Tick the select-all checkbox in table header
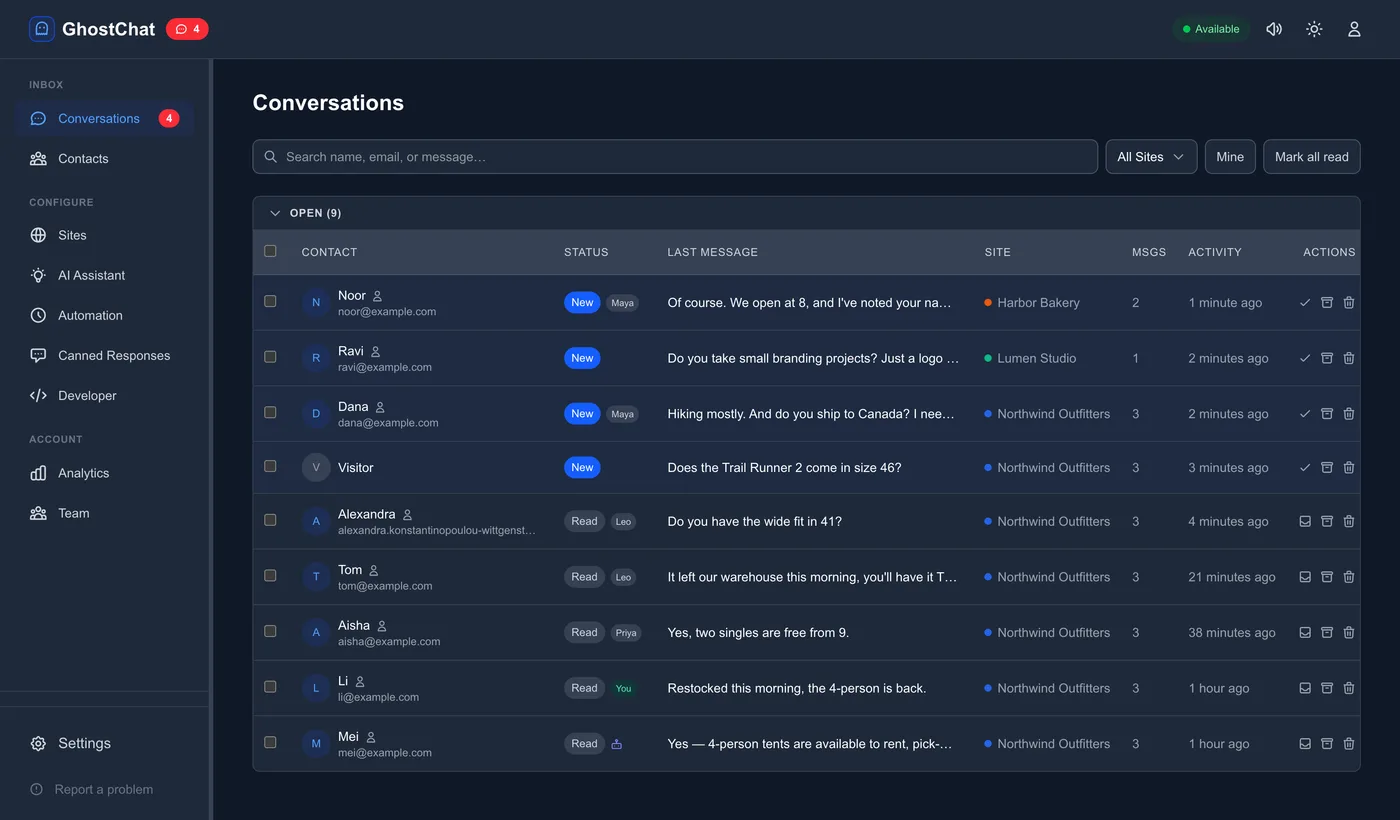Viewport: 1400px width, 820px height. (x=270, y=251)
